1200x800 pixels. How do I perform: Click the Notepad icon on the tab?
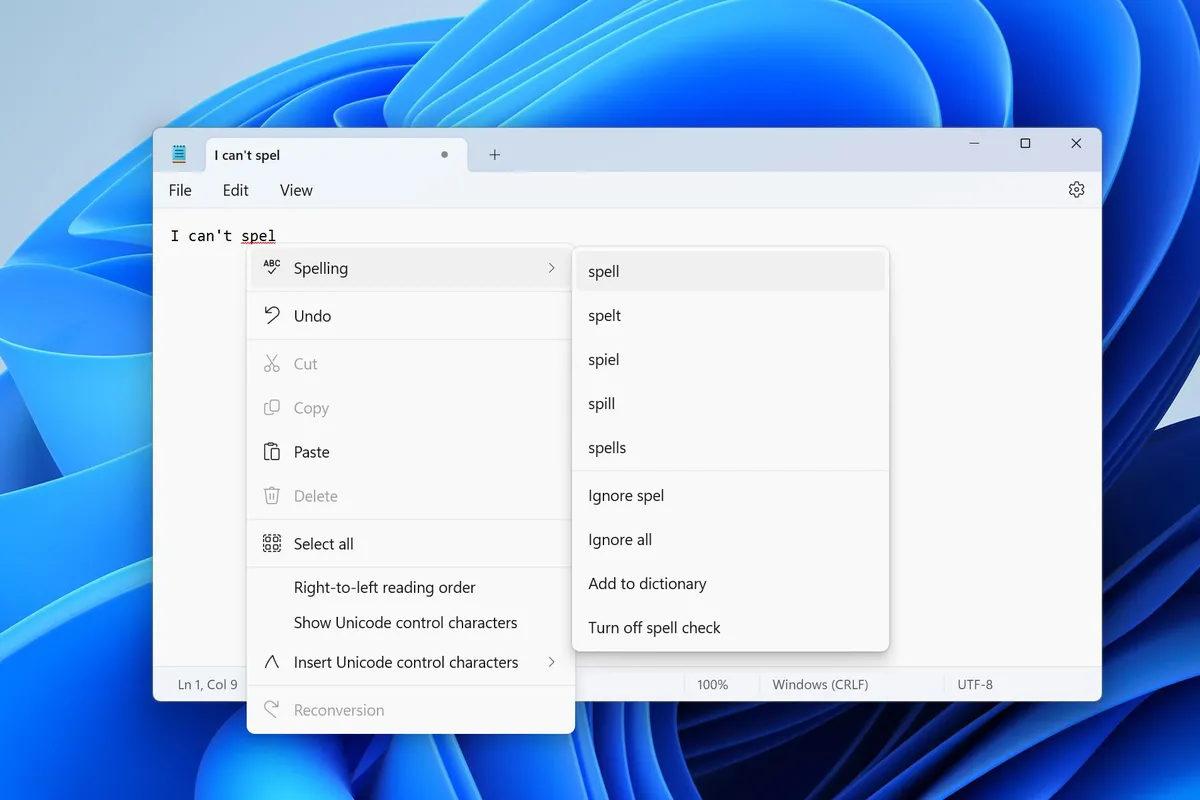click(179, 154)
